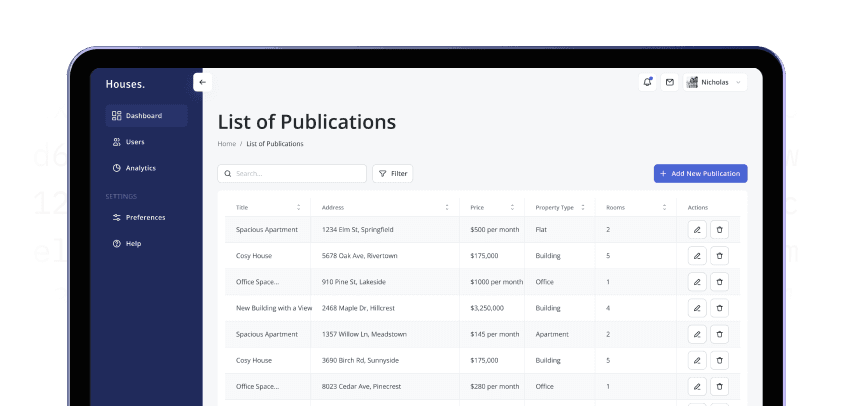Click the magnifier icon in search box
The height and width of the screenshot is (406, 851).
[228, 174]
